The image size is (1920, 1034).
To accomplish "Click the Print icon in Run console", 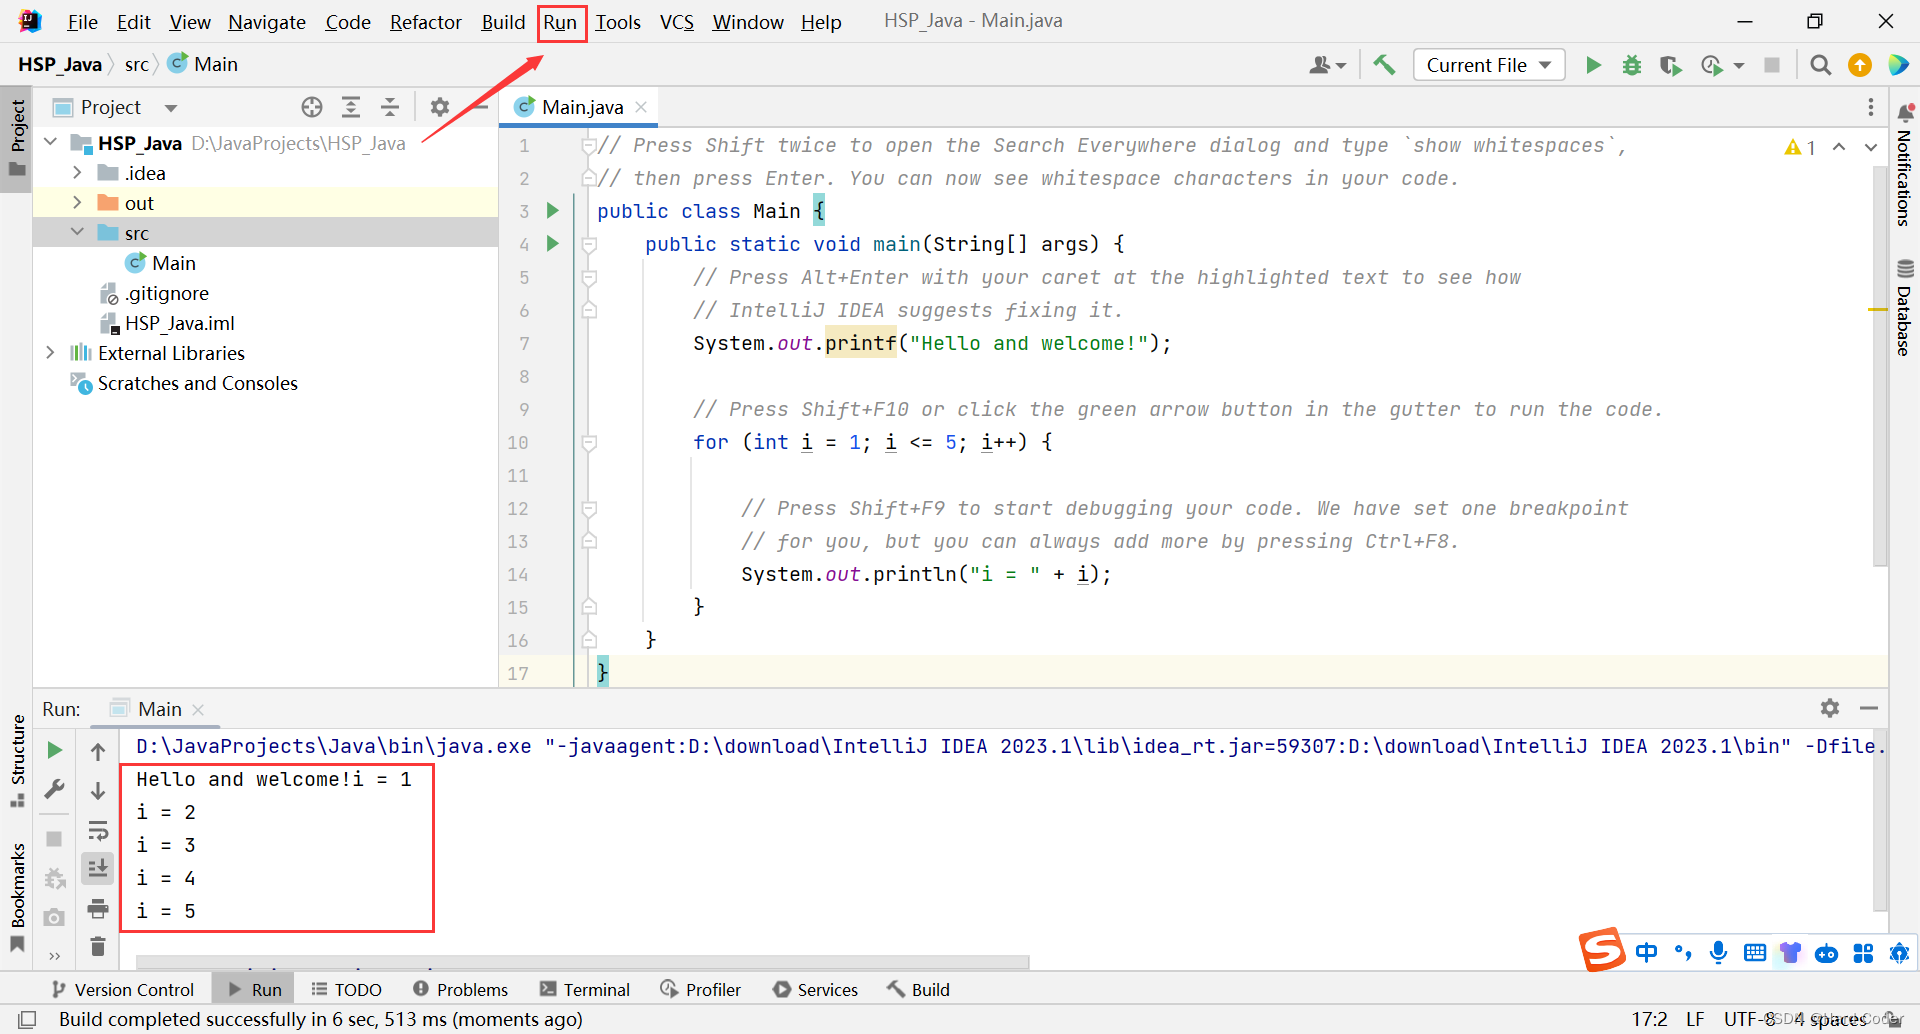I will pos(98,909).
